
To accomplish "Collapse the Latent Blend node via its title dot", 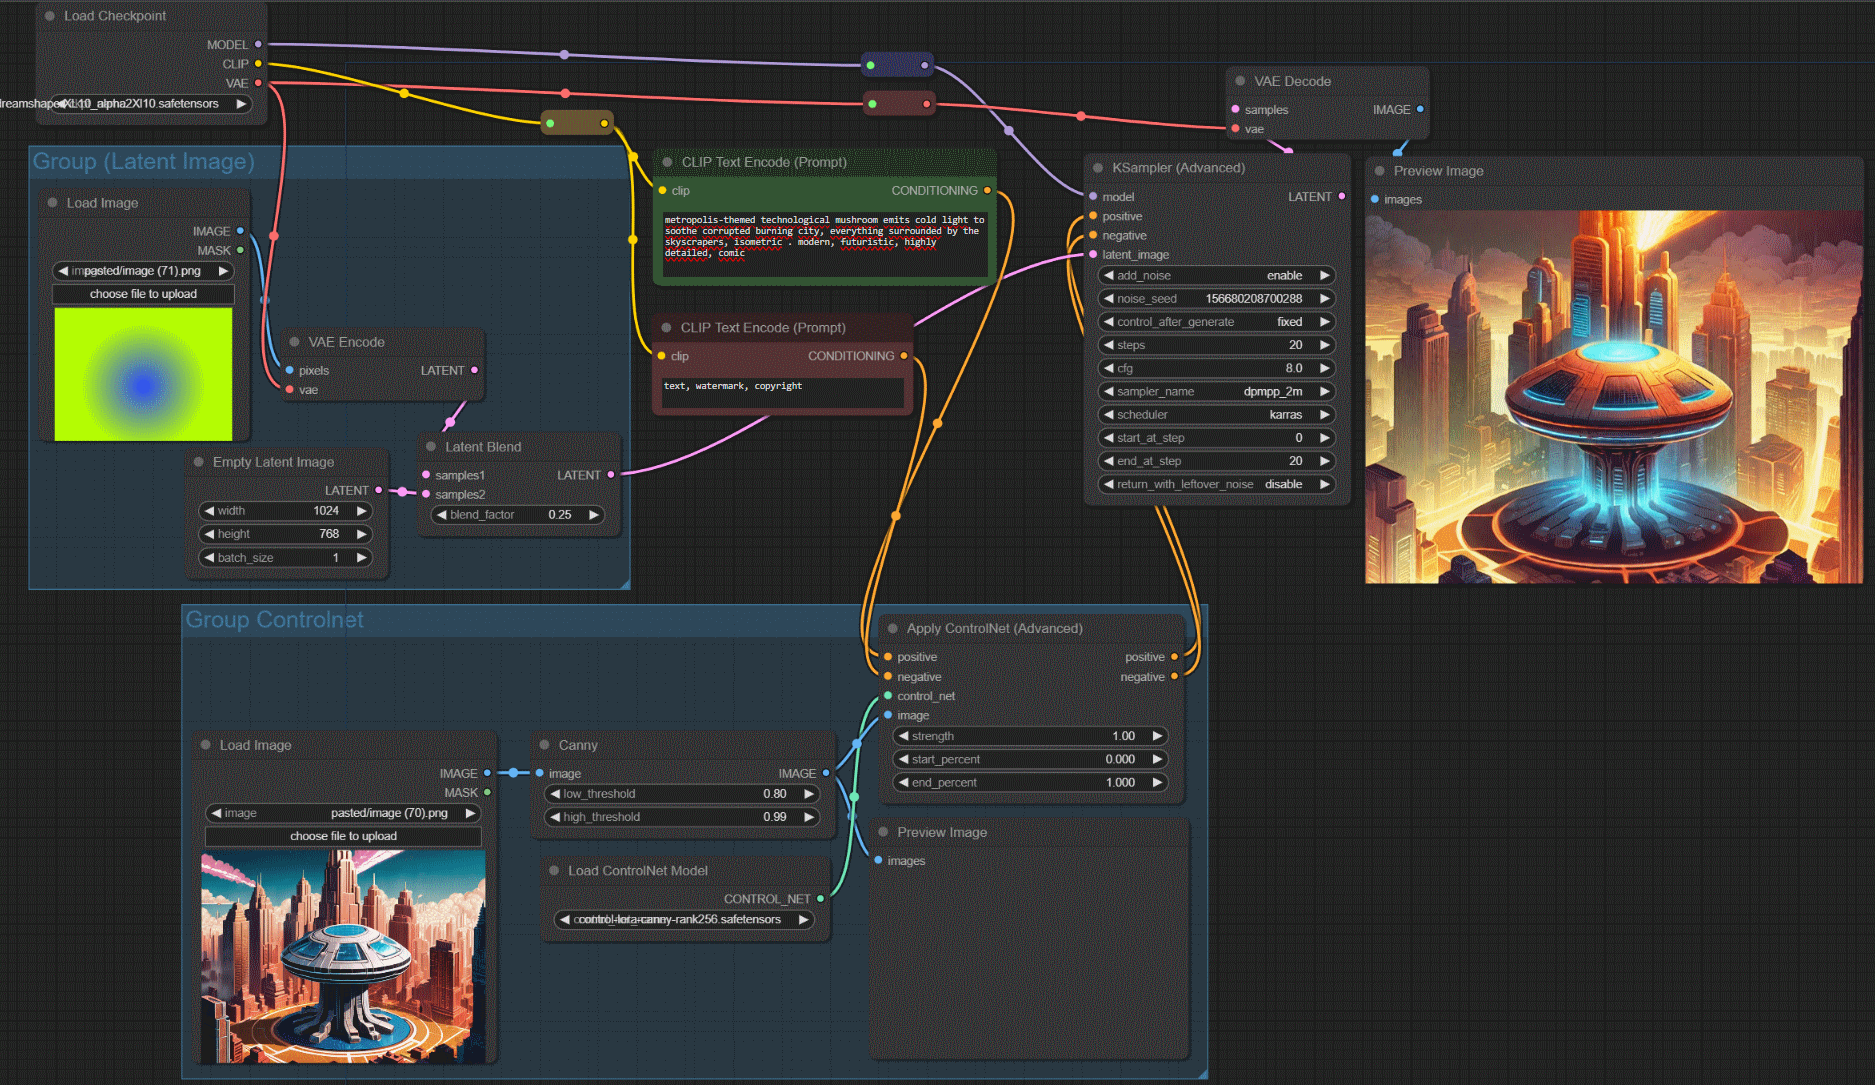I will 431,447.
